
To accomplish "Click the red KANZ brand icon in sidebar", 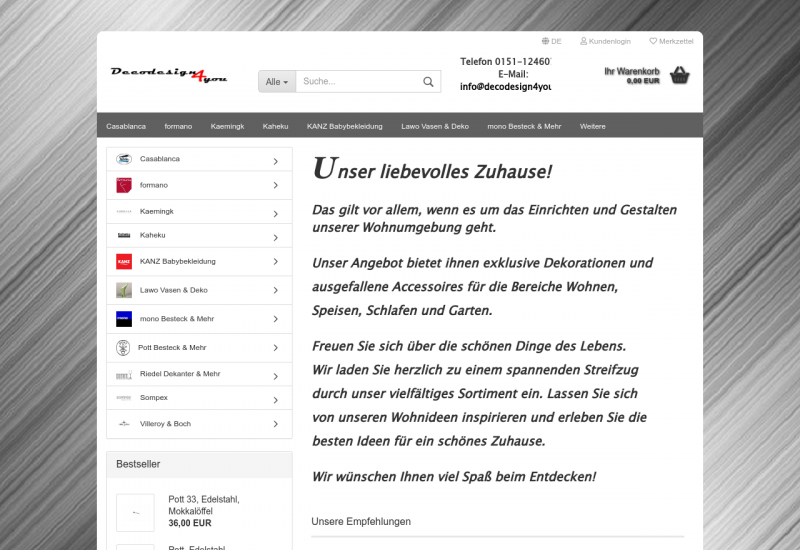I will pyautogui.click(x=124, y=262).
